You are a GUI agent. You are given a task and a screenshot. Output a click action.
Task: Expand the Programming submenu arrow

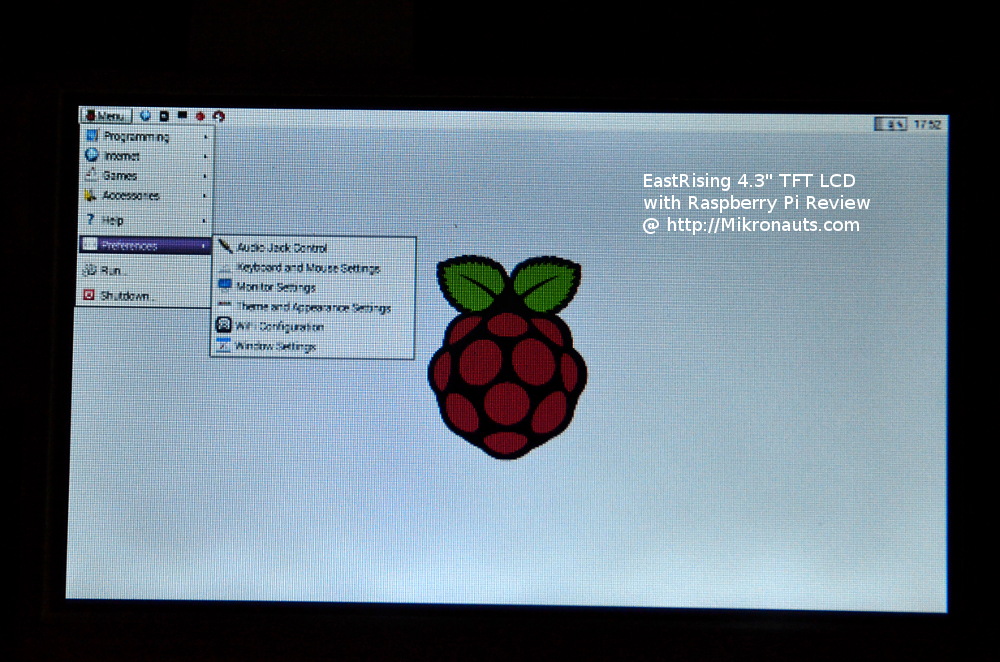pyautogui.click(x=205, y=136)
